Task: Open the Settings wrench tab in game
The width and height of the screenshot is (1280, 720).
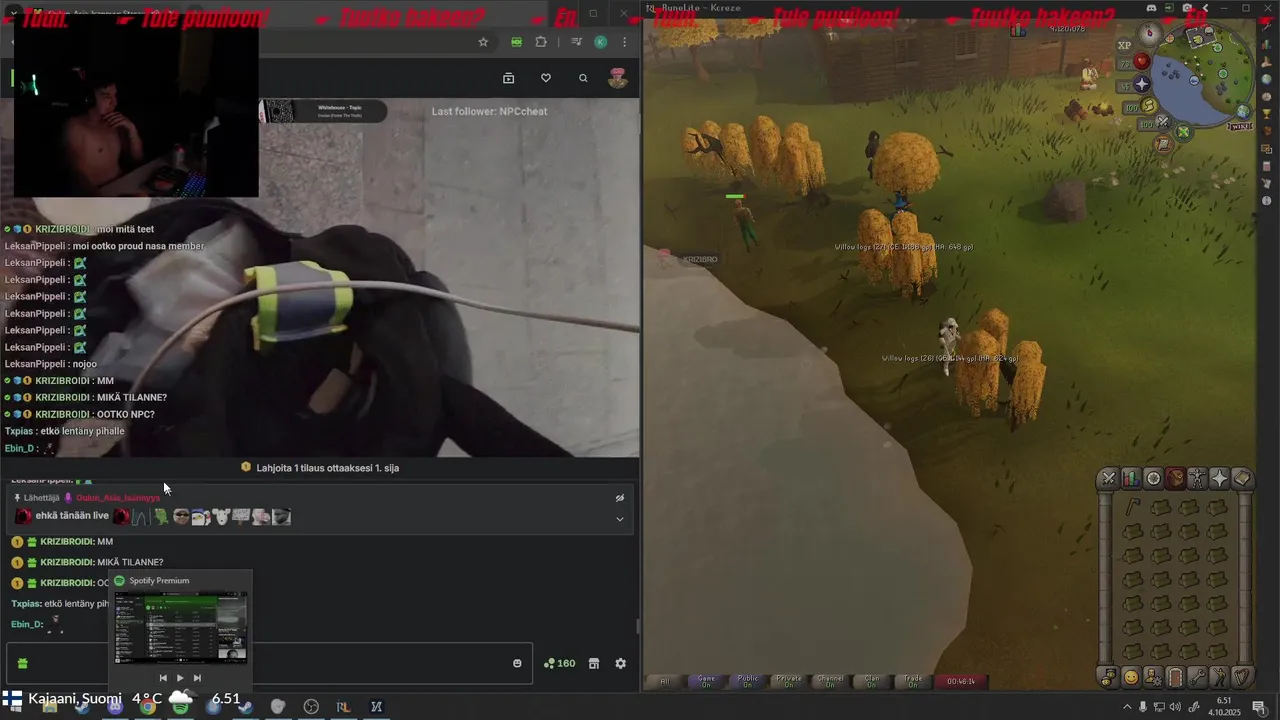Action: pos(1197,677)
